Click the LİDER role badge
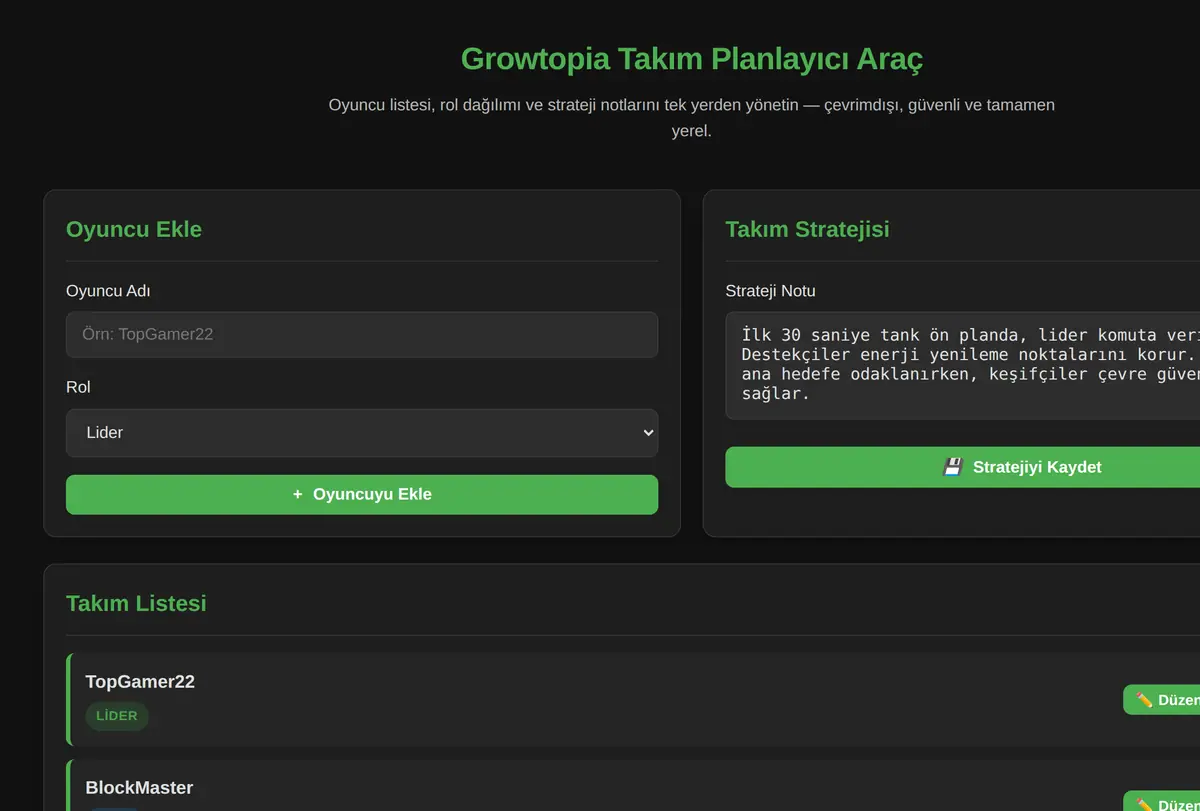Image resolution: width=1200 pixels, height=811 pixels. pyautogui.click(x=117, y=716)
